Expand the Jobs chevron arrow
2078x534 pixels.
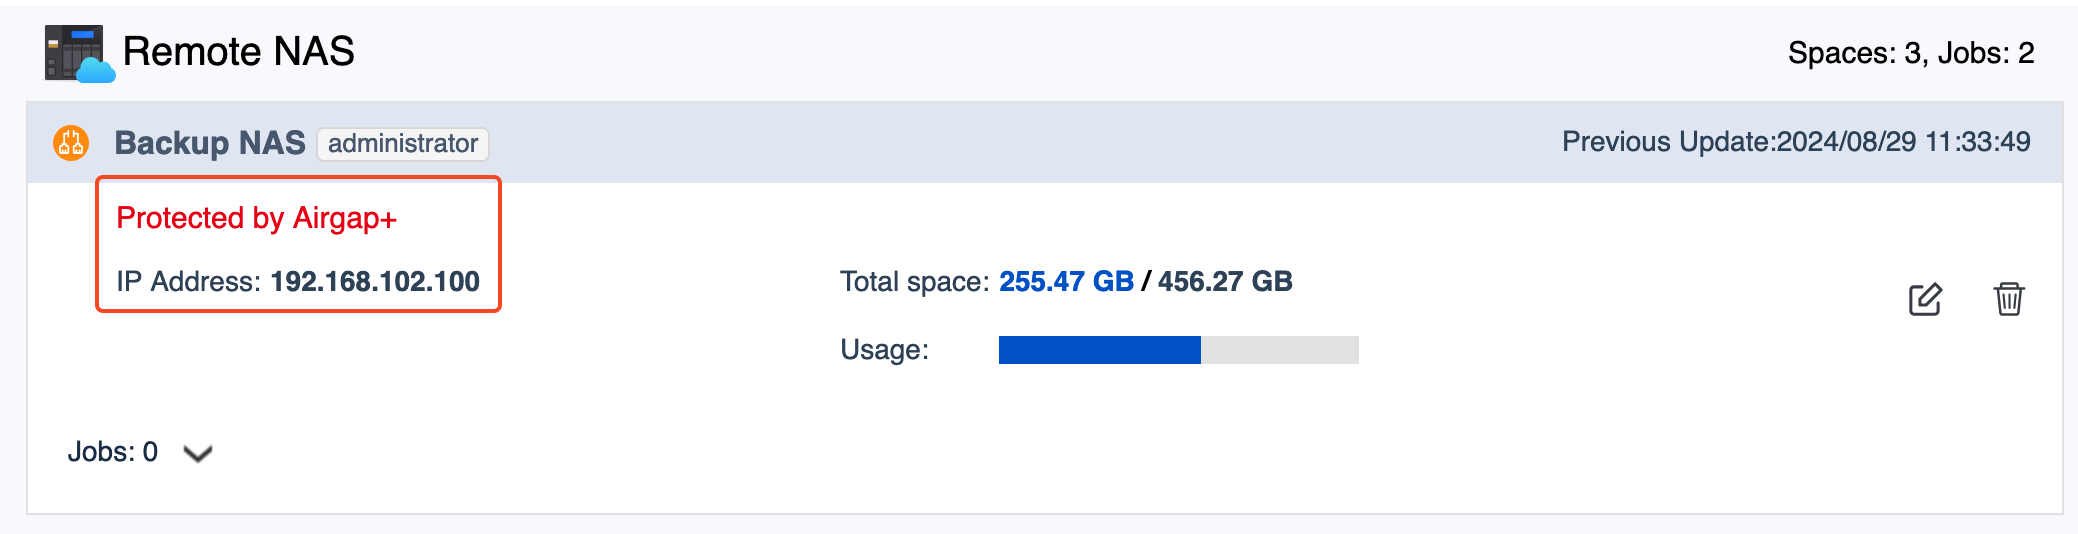tap(198, 454)
